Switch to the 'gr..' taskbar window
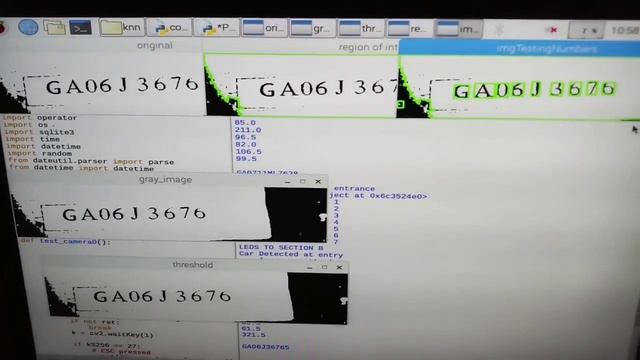Viewport: 640px width, 360px height. (x=312, y=29)
